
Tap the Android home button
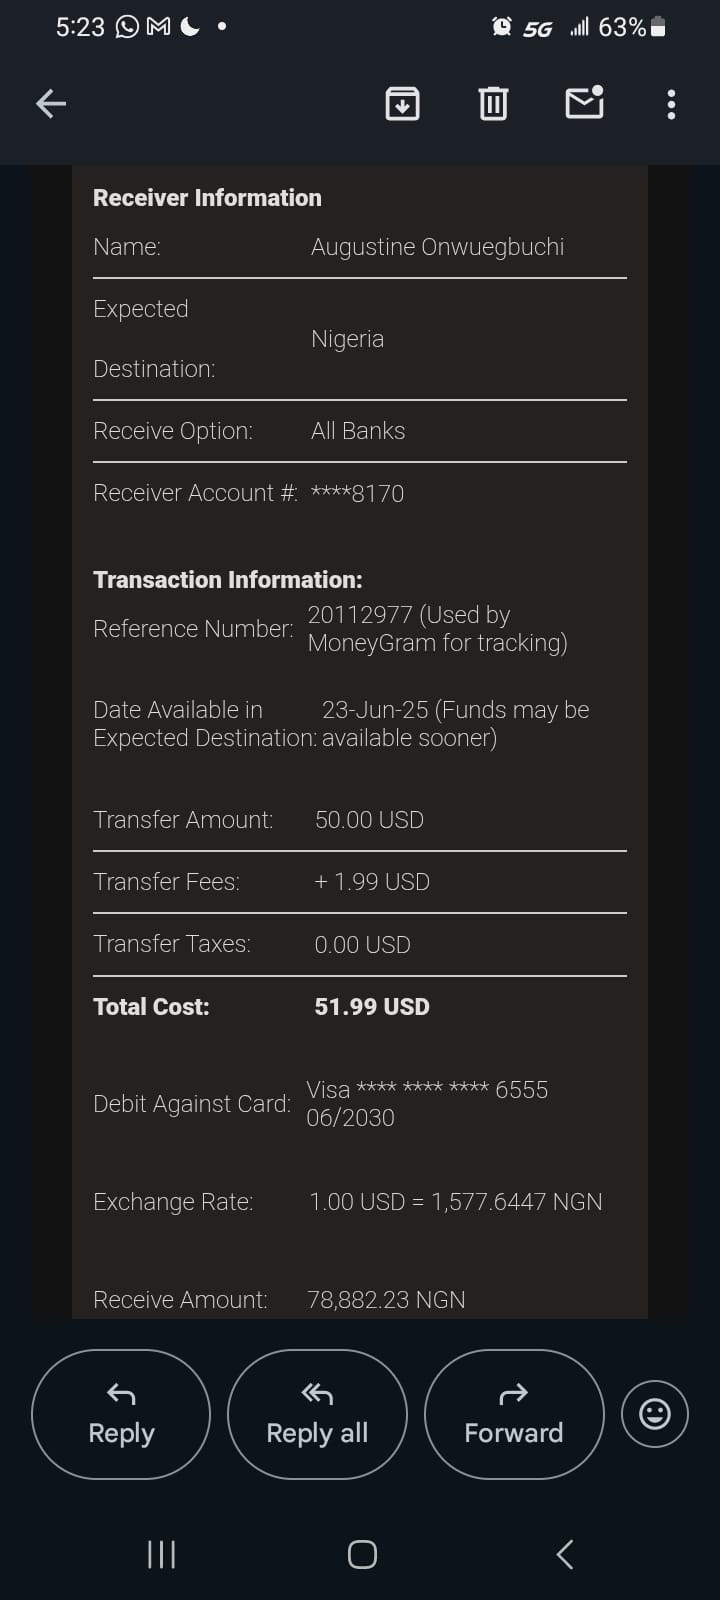[362, 1554]
